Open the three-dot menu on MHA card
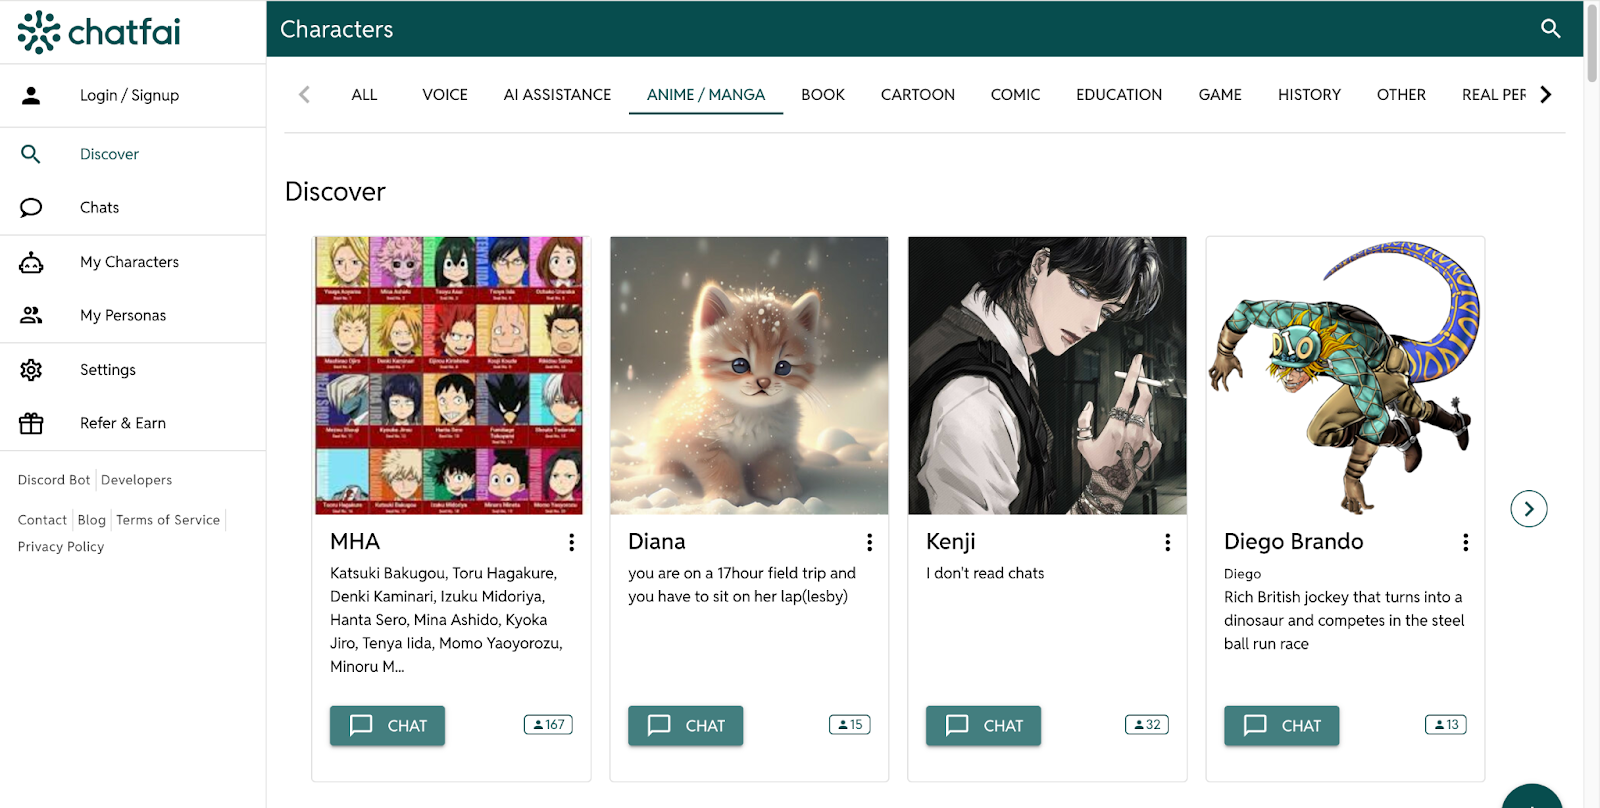This screenshot has height=808, width=1600. [x=571, y=542]
